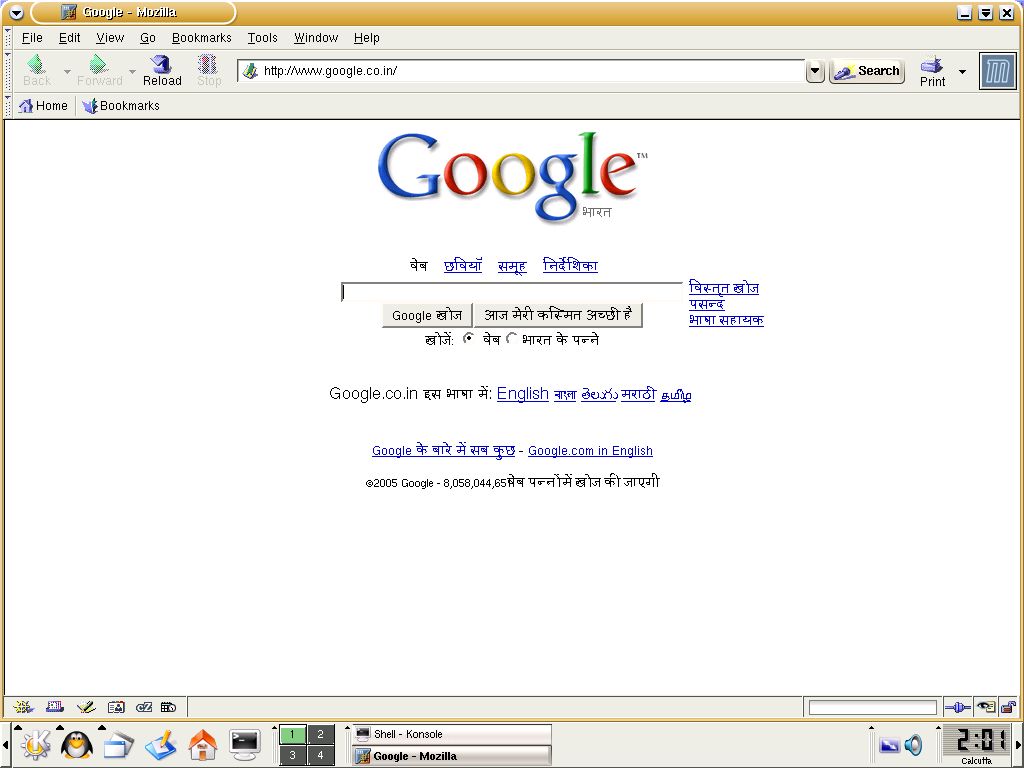The image size is (1024, 768).
Task: Click the status bar progress meter
Action: pos(872,707)
